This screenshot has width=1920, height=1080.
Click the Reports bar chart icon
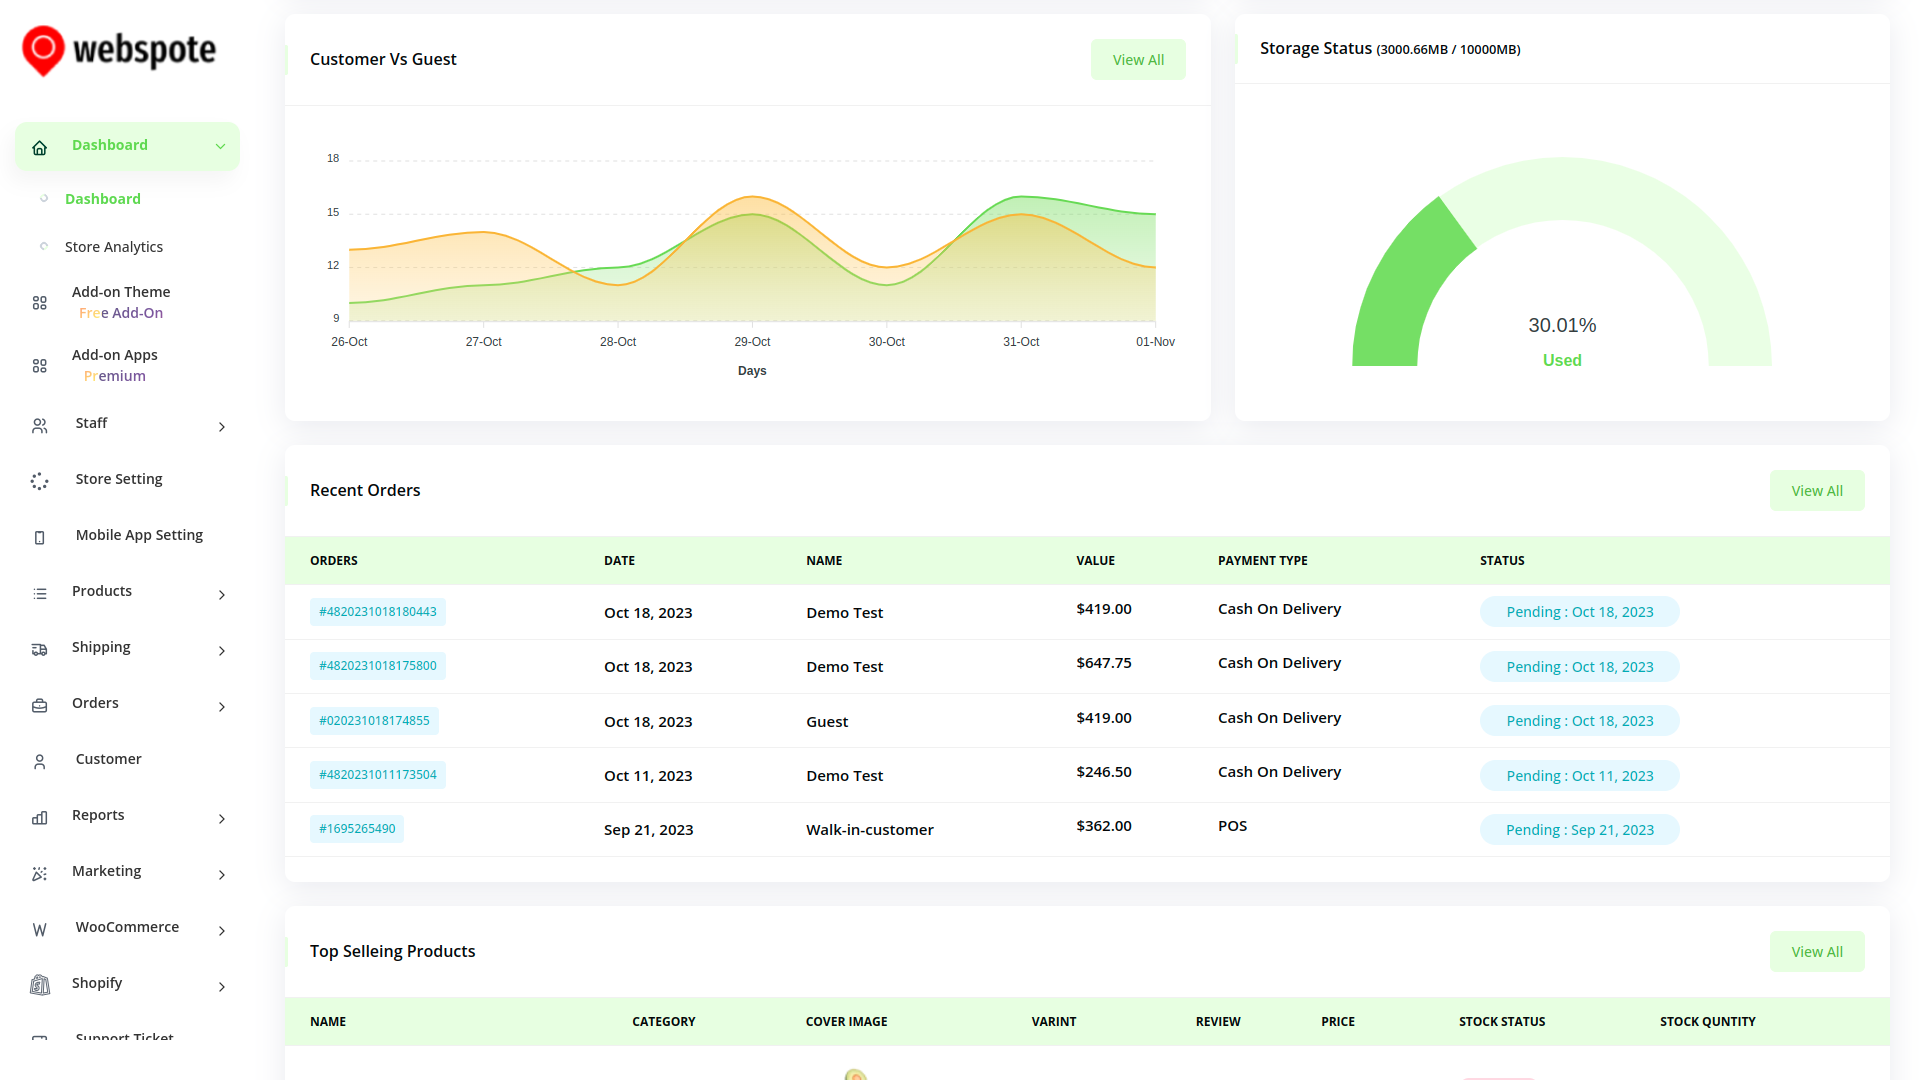[x=40, y=818]
